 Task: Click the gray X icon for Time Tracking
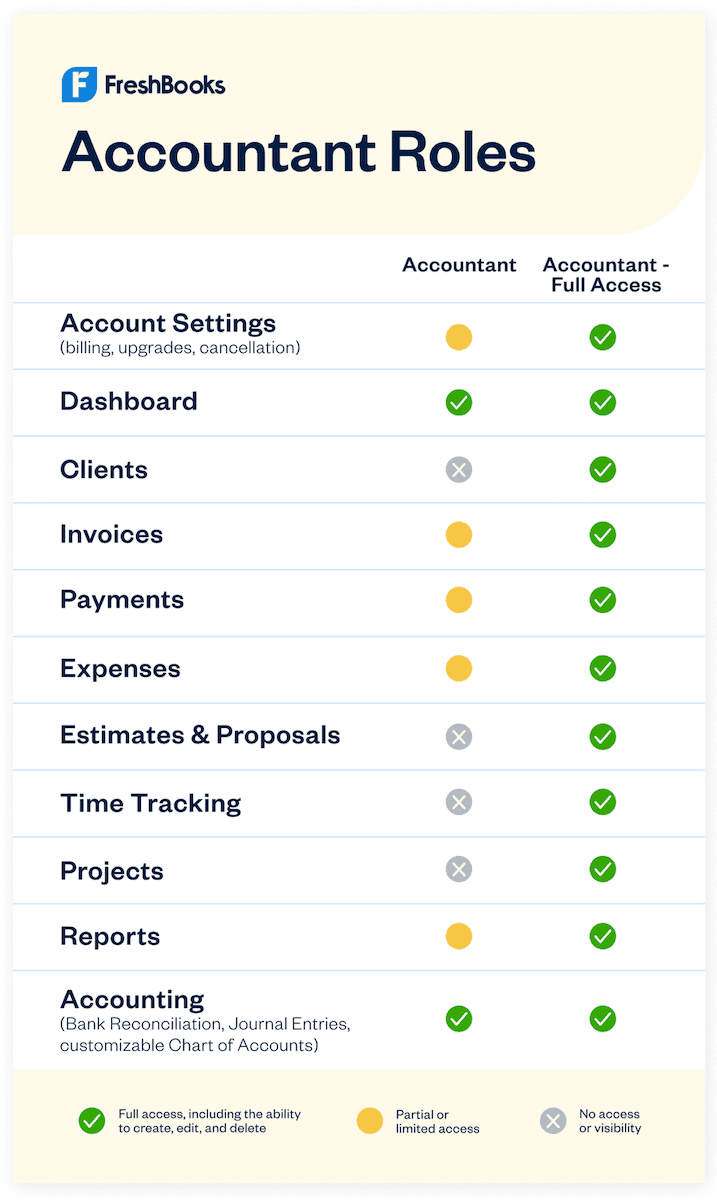coord(459,802)
